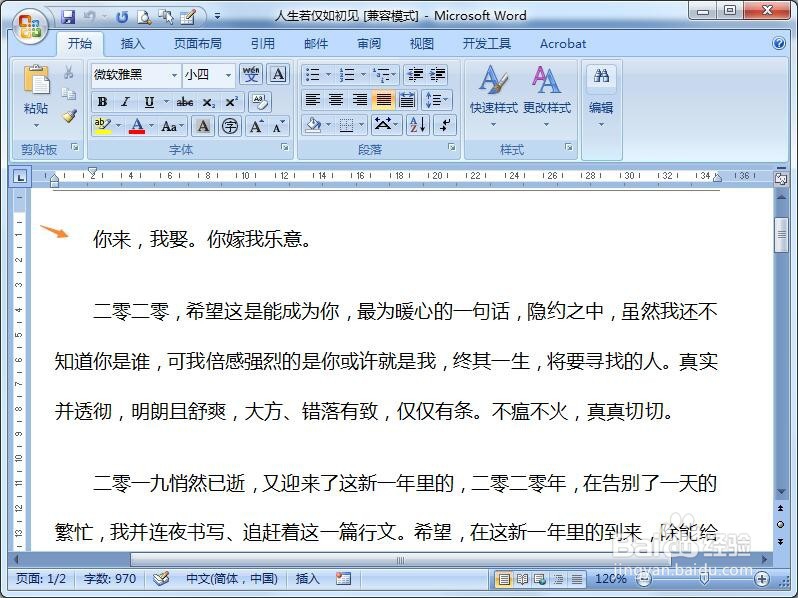Switch to Acrobat tab
This screenshot has height=598, width=798.
[563, 44]
